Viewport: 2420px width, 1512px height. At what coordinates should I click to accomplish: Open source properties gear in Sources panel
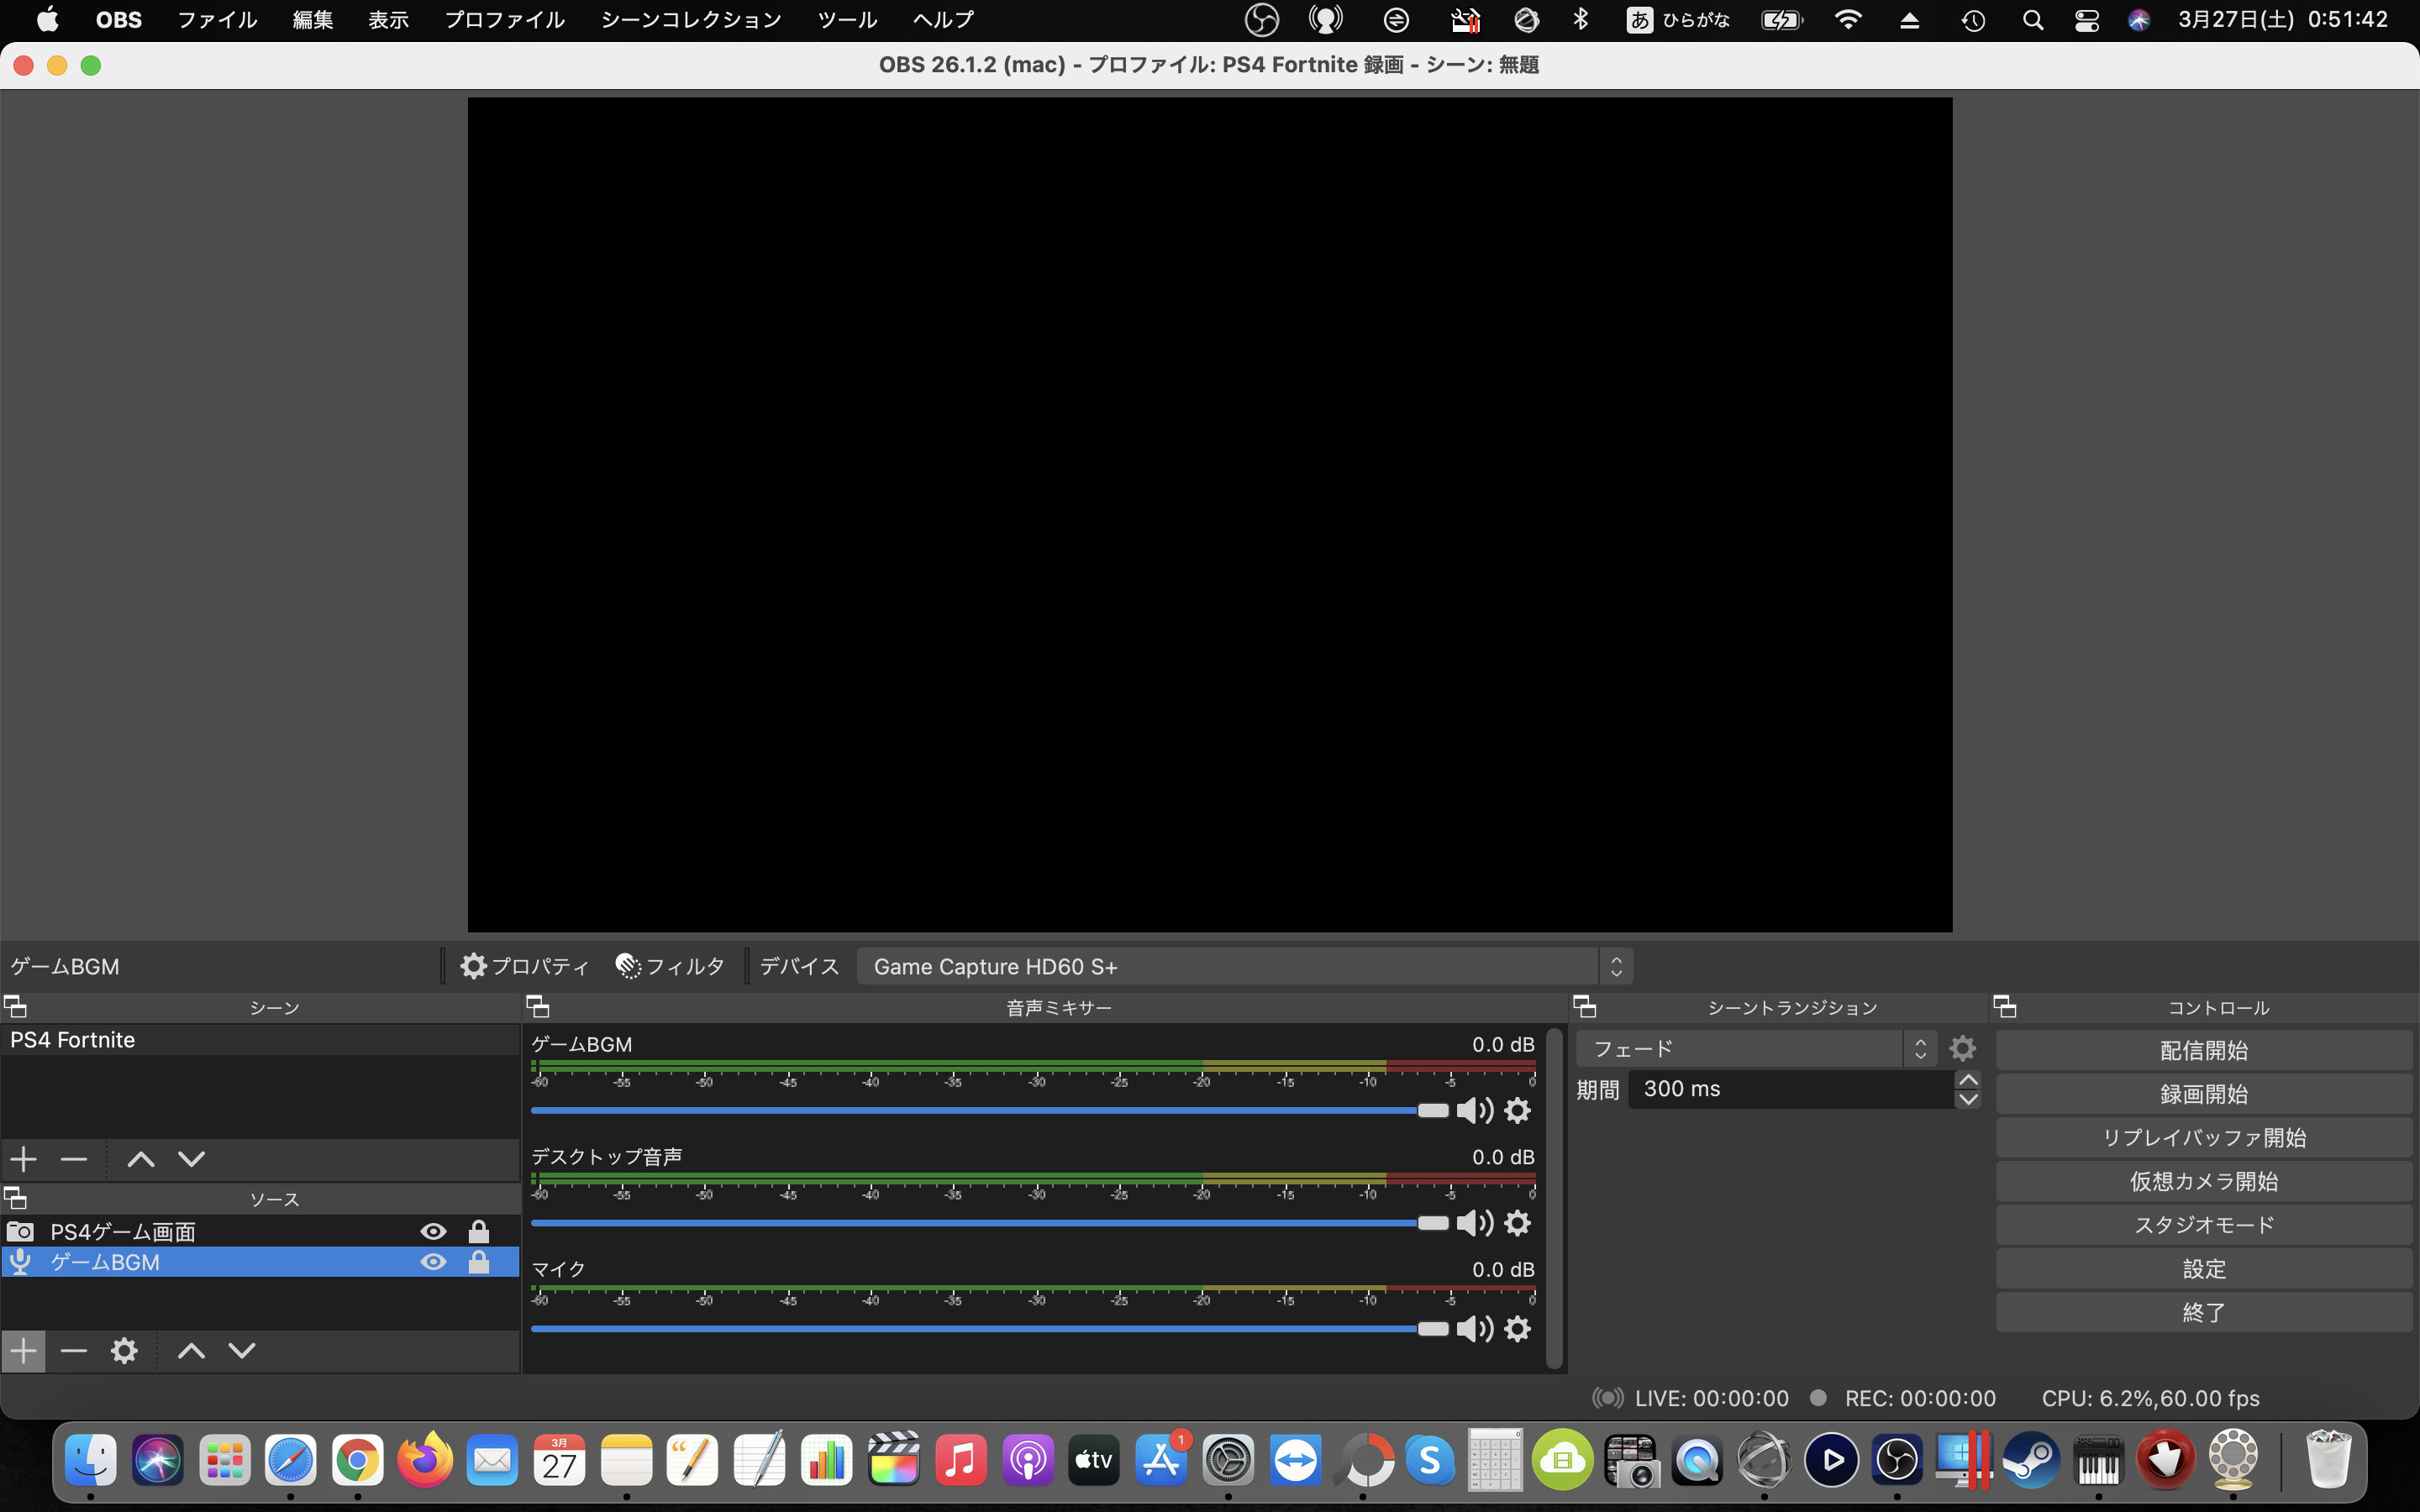click(124, 1351)
